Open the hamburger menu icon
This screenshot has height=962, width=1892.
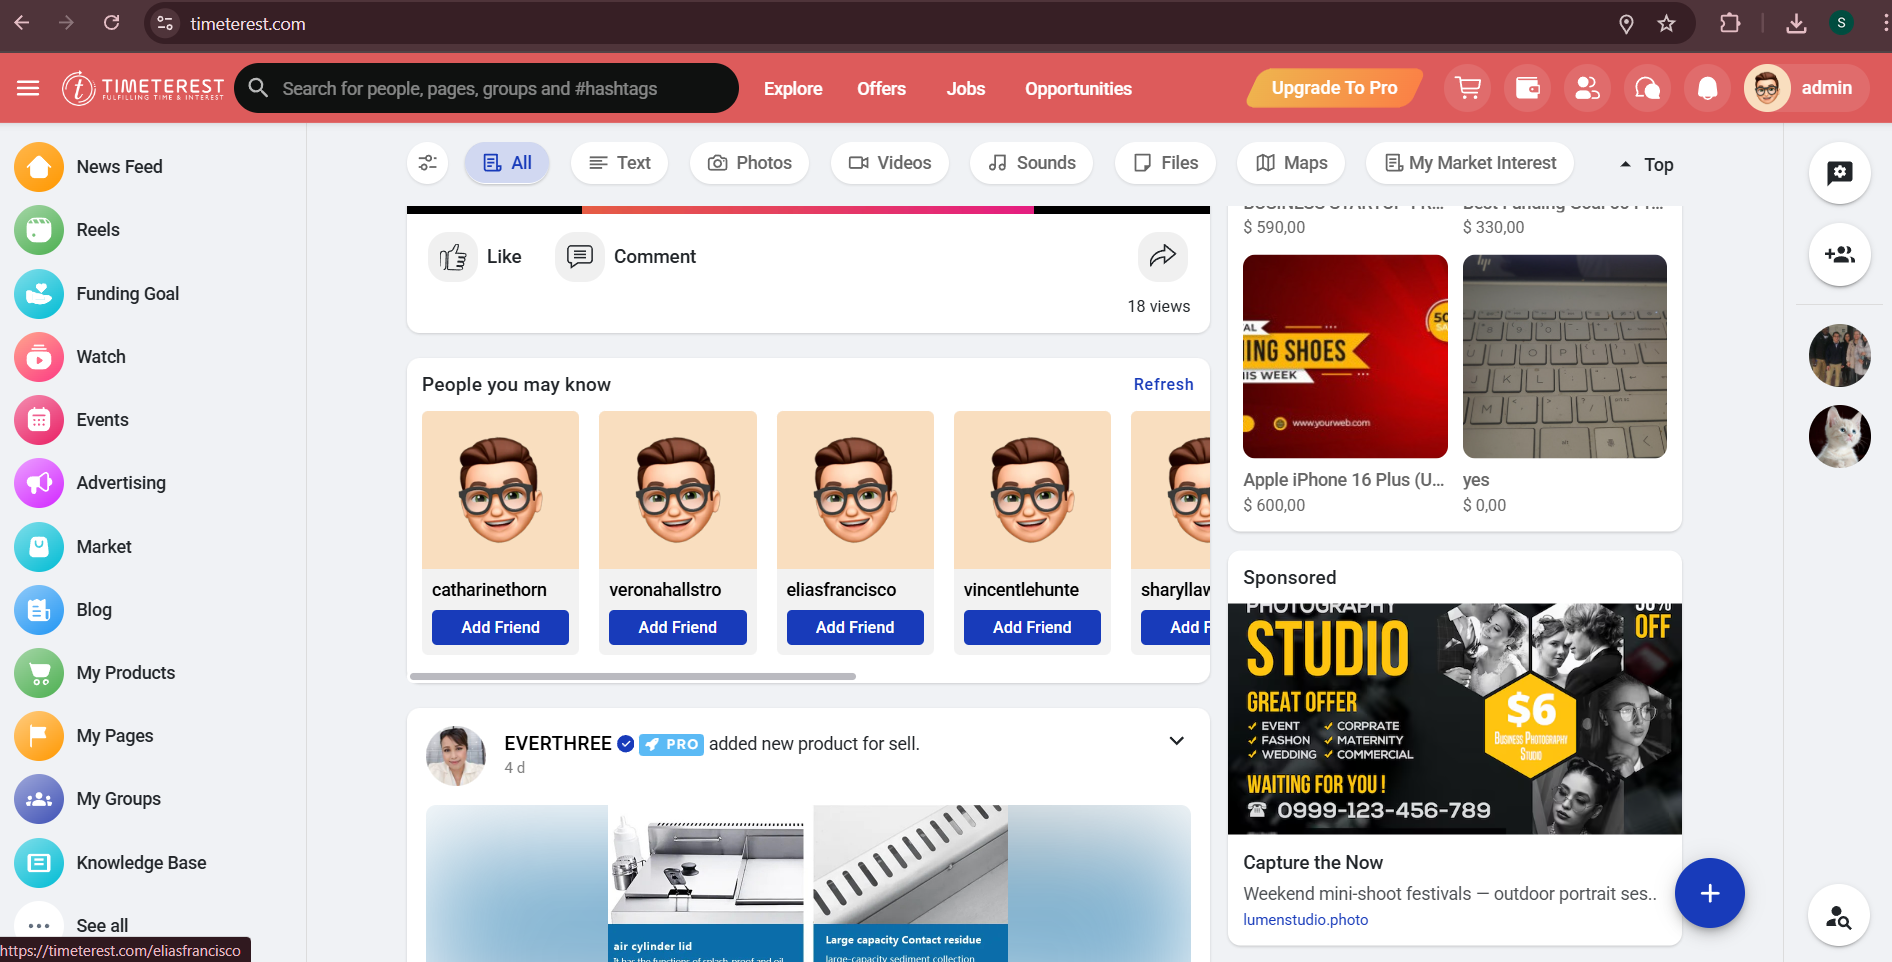tap(28, 88)
